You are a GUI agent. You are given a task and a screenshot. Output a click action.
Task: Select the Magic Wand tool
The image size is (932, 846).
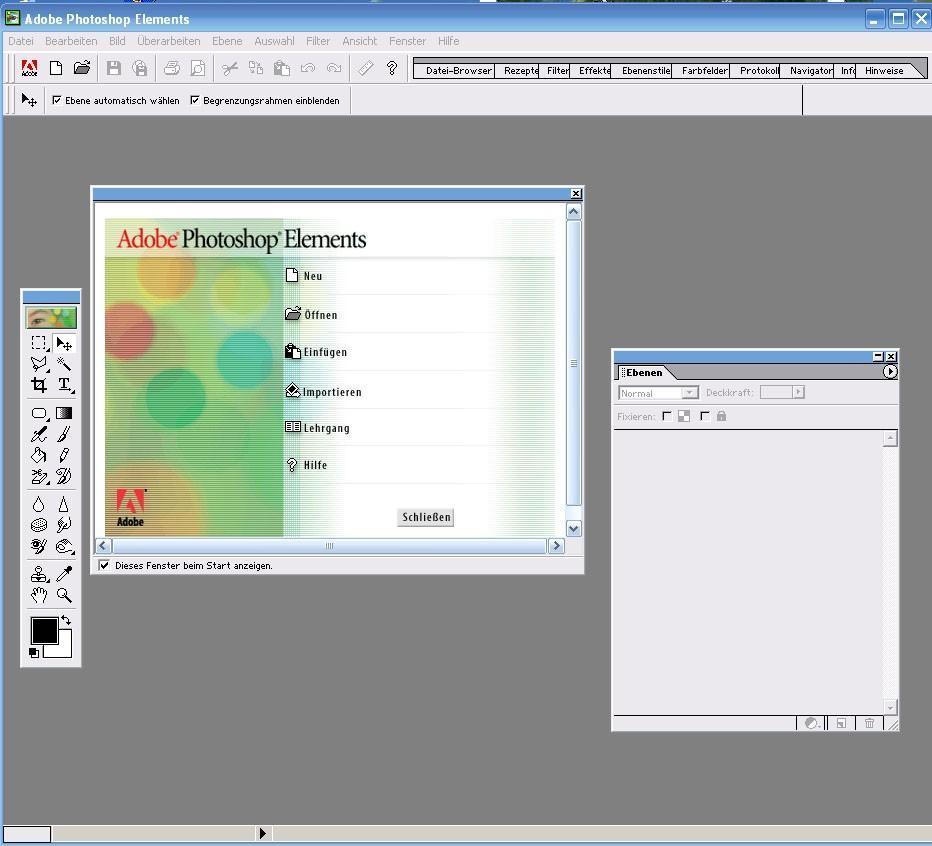click(64, 364)
